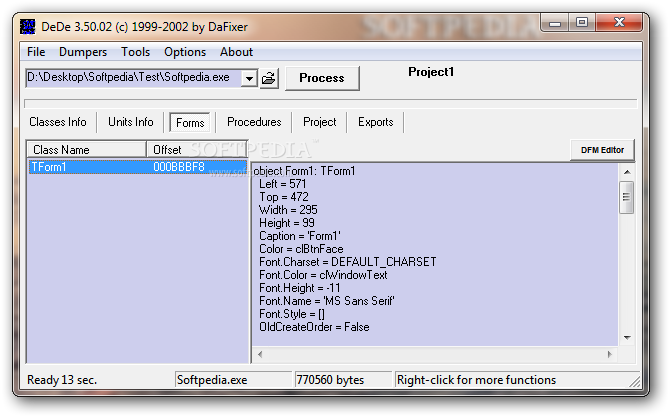Screen dimensions: 670x417
Task: Click the '770560 bytes' status bar panel
Action: (343, 380)
